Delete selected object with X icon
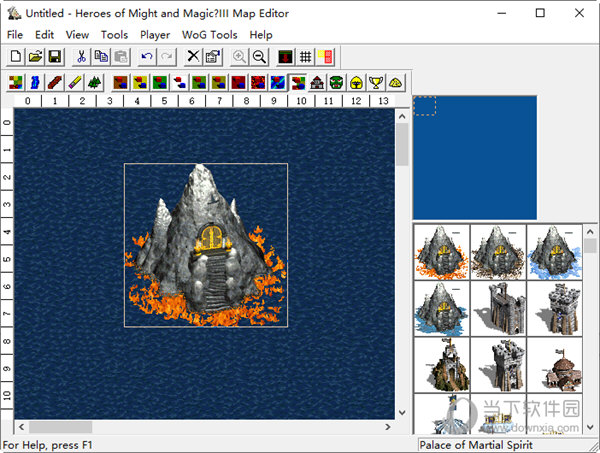The height and width of the screenshot is (453, 600). click(x=193, y=57)
